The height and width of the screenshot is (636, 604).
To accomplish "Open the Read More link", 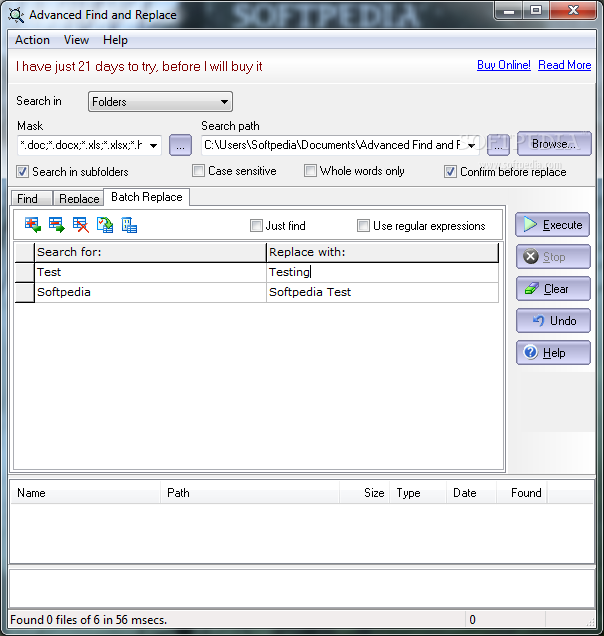I will (564, 65).
